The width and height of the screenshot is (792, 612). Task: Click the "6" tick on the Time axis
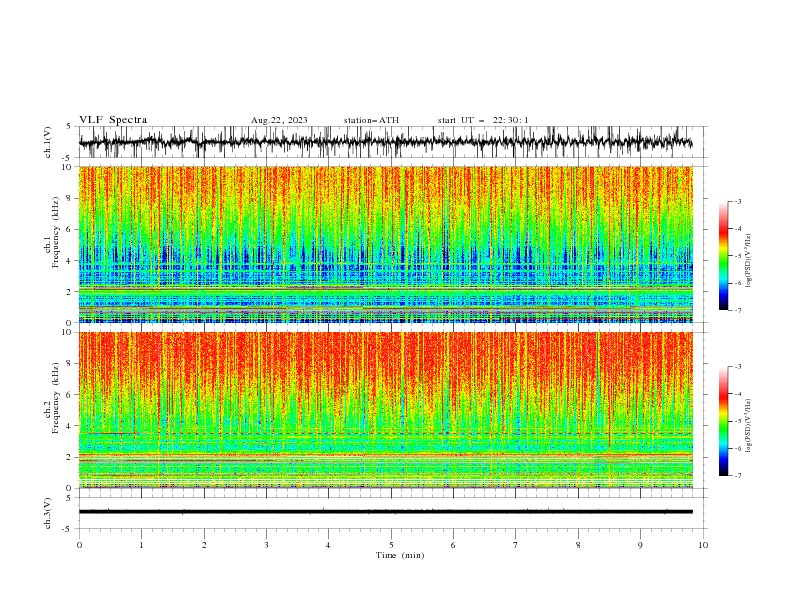pyautogui.click(x=453, y=545)
